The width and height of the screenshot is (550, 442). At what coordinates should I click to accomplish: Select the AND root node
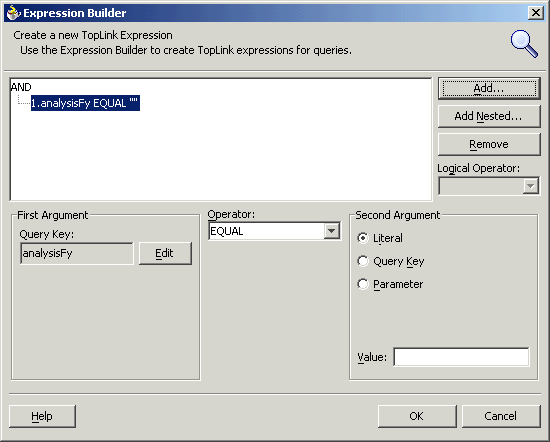pyautogui.click(x=21, y=87)
